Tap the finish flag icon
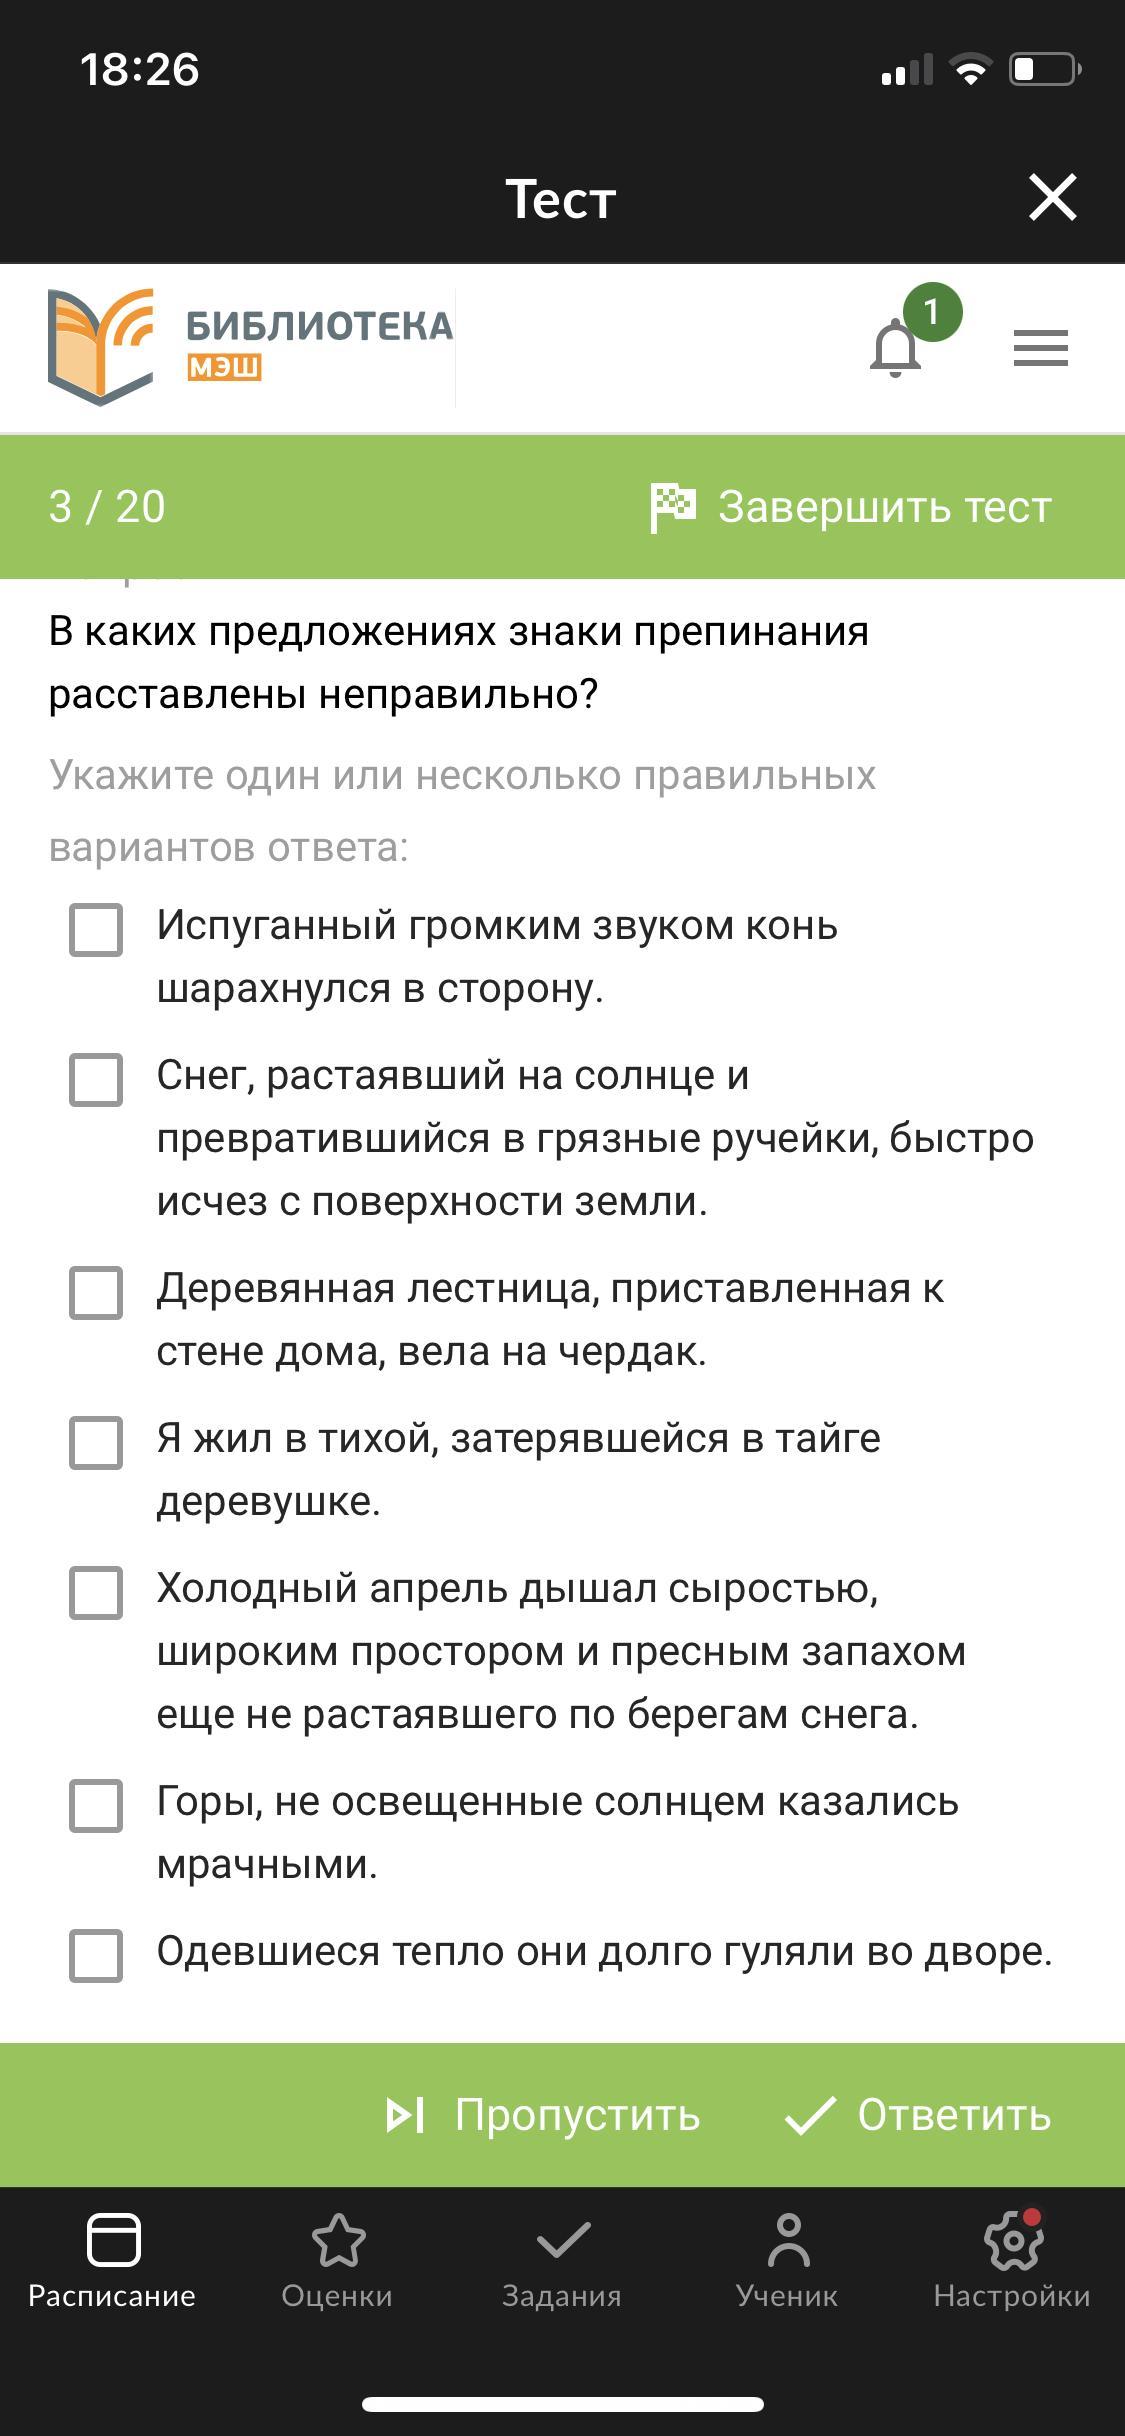 click(x=672, y=507)
